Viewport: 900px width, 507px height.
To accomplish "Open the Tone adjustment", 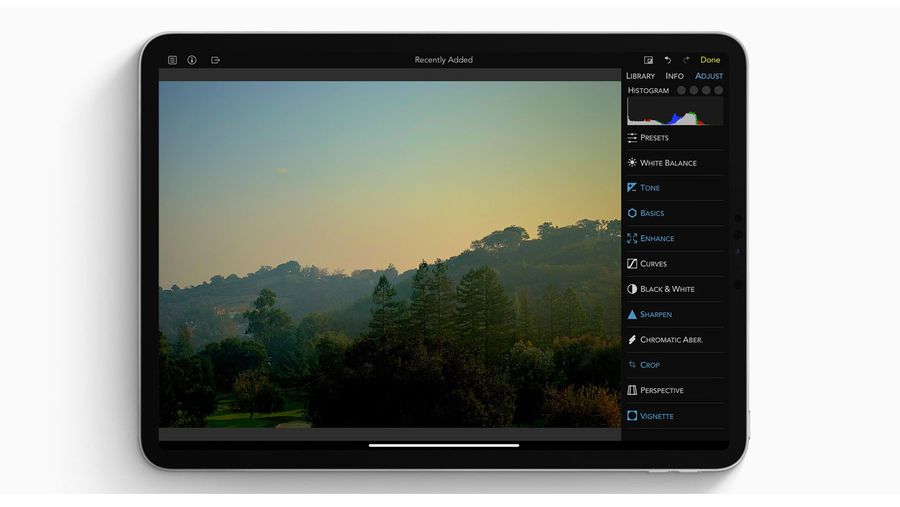I will click(675, 188).
